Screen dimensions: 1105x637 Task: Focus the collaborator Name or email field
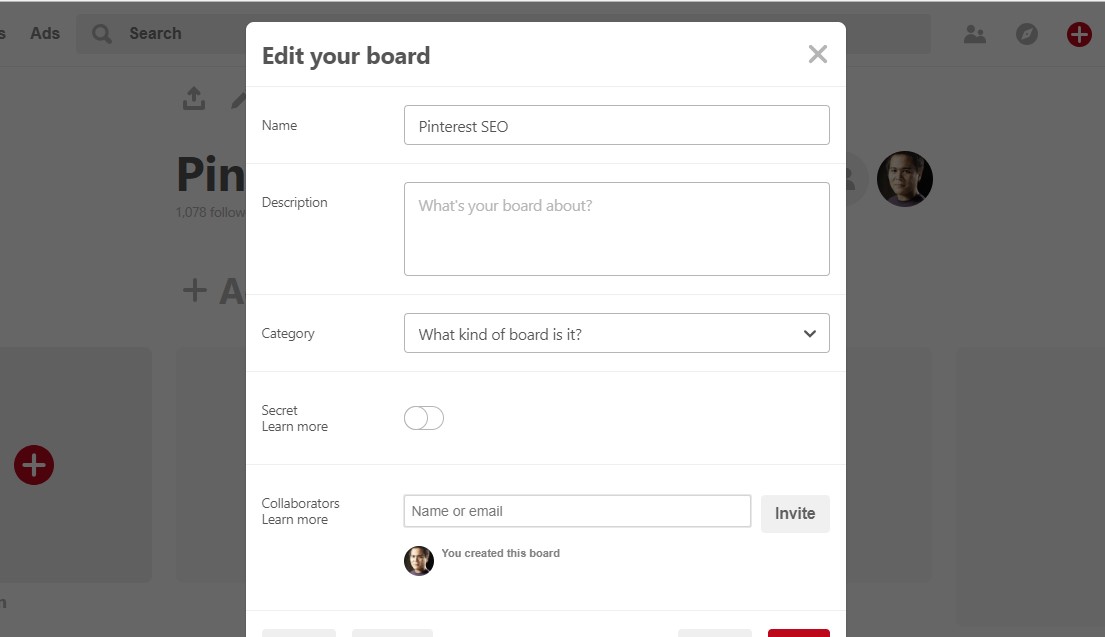coord(577,511)
